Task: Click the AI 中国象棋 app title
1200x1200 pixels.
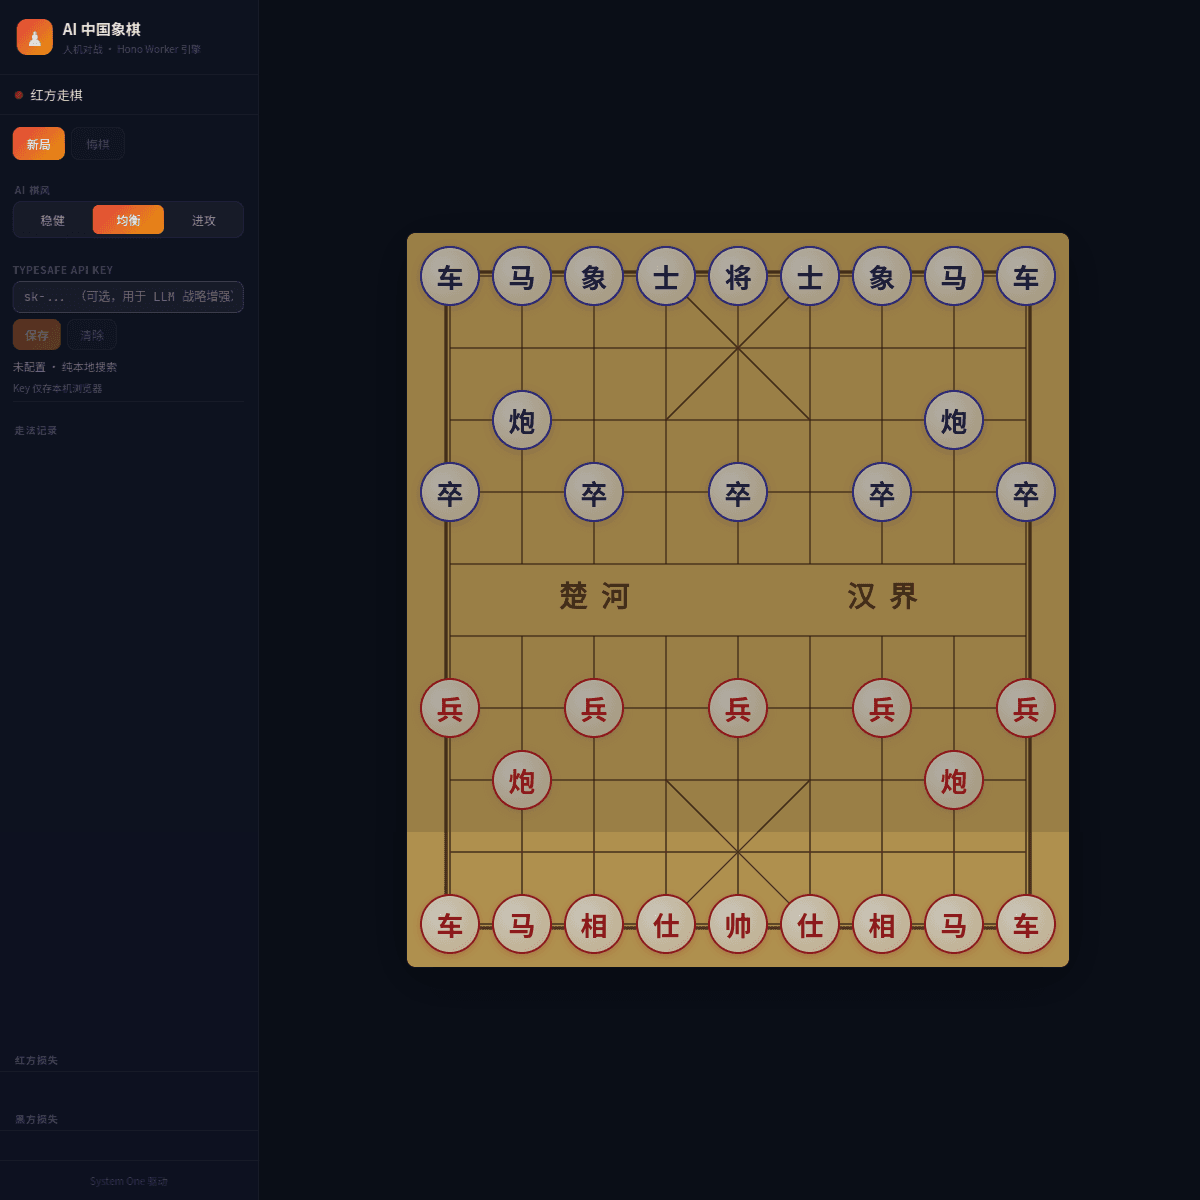Action: click(101, 30)
